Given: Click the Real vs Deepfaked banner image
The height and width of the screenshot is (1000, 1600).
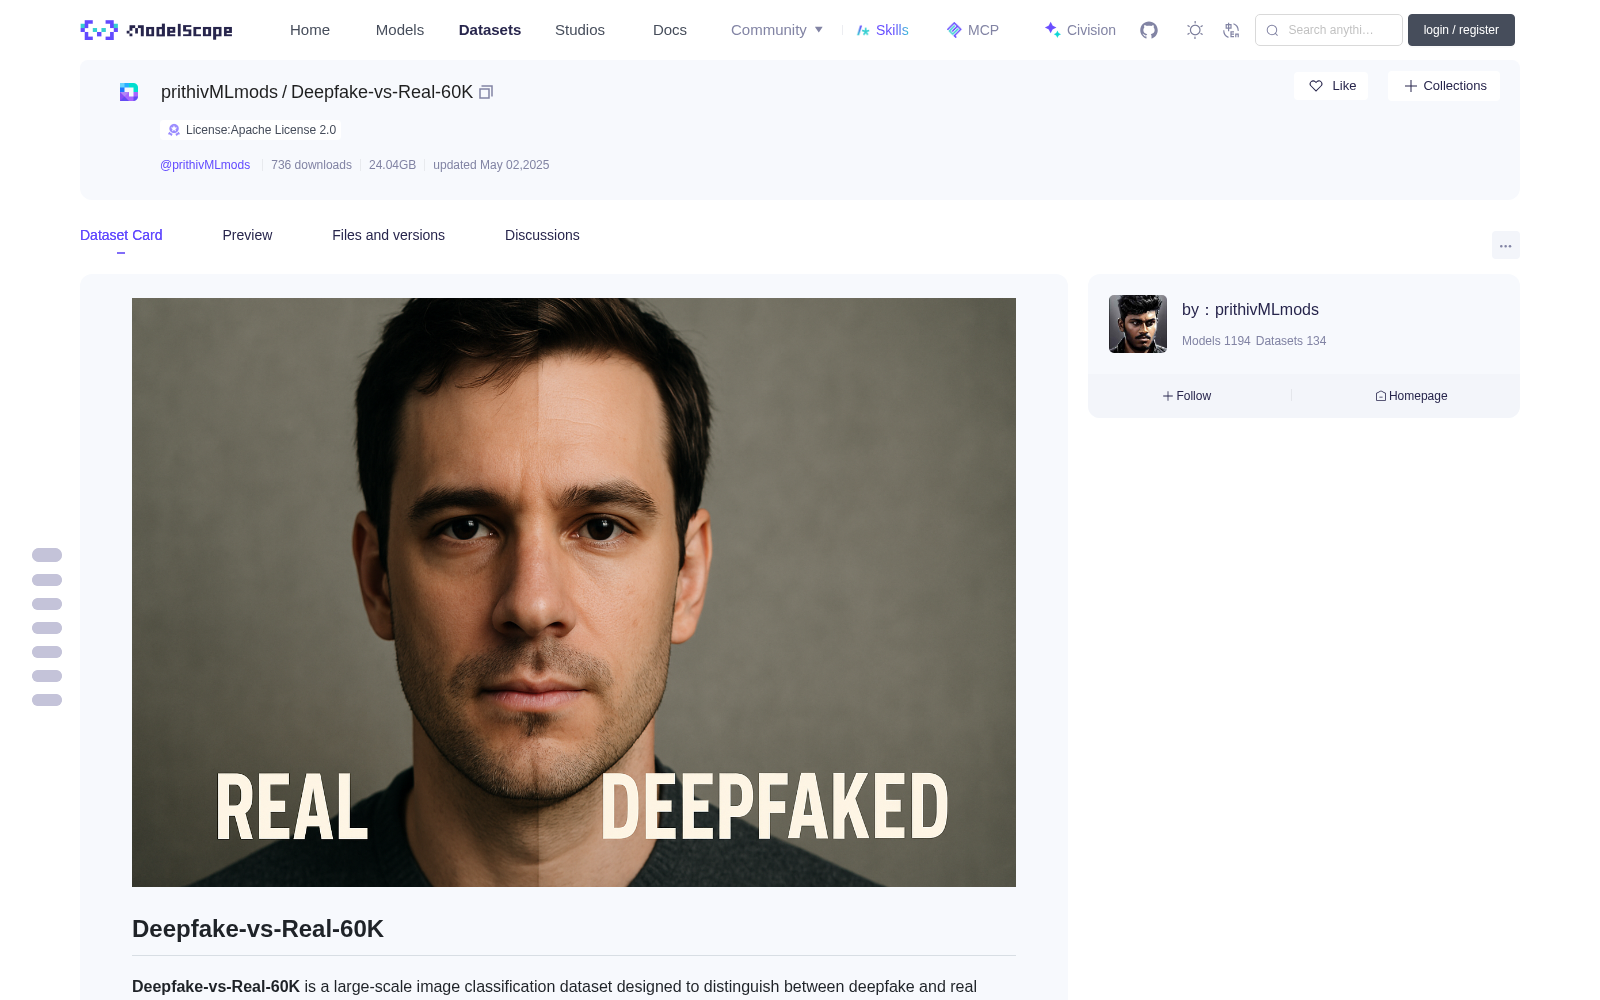Looking at the screenshot, I should coord(574,592).
